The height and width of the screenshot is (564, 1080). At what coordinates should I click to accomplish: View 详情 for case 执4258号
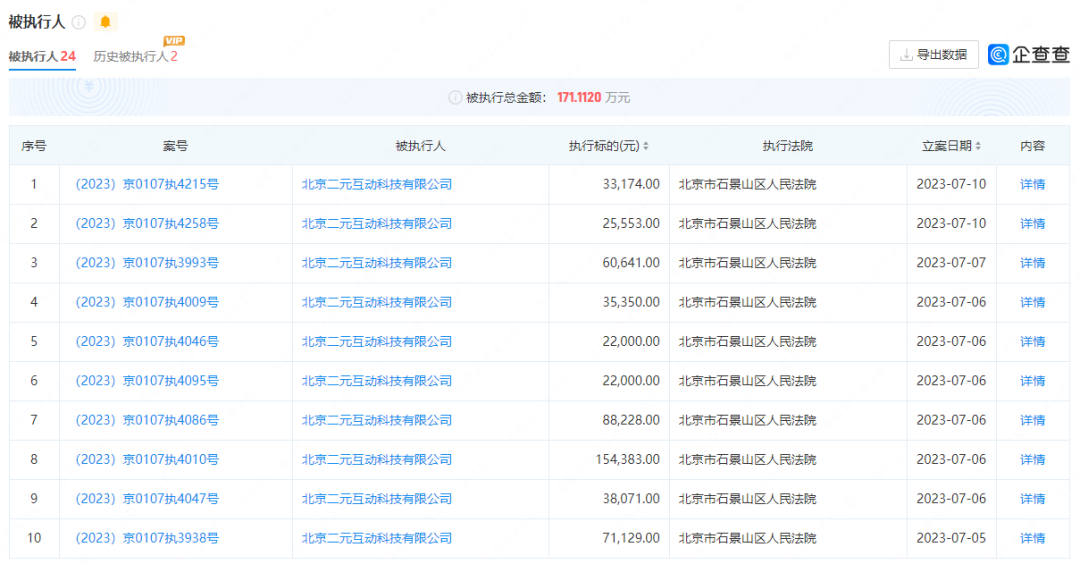pos(1032,224)
